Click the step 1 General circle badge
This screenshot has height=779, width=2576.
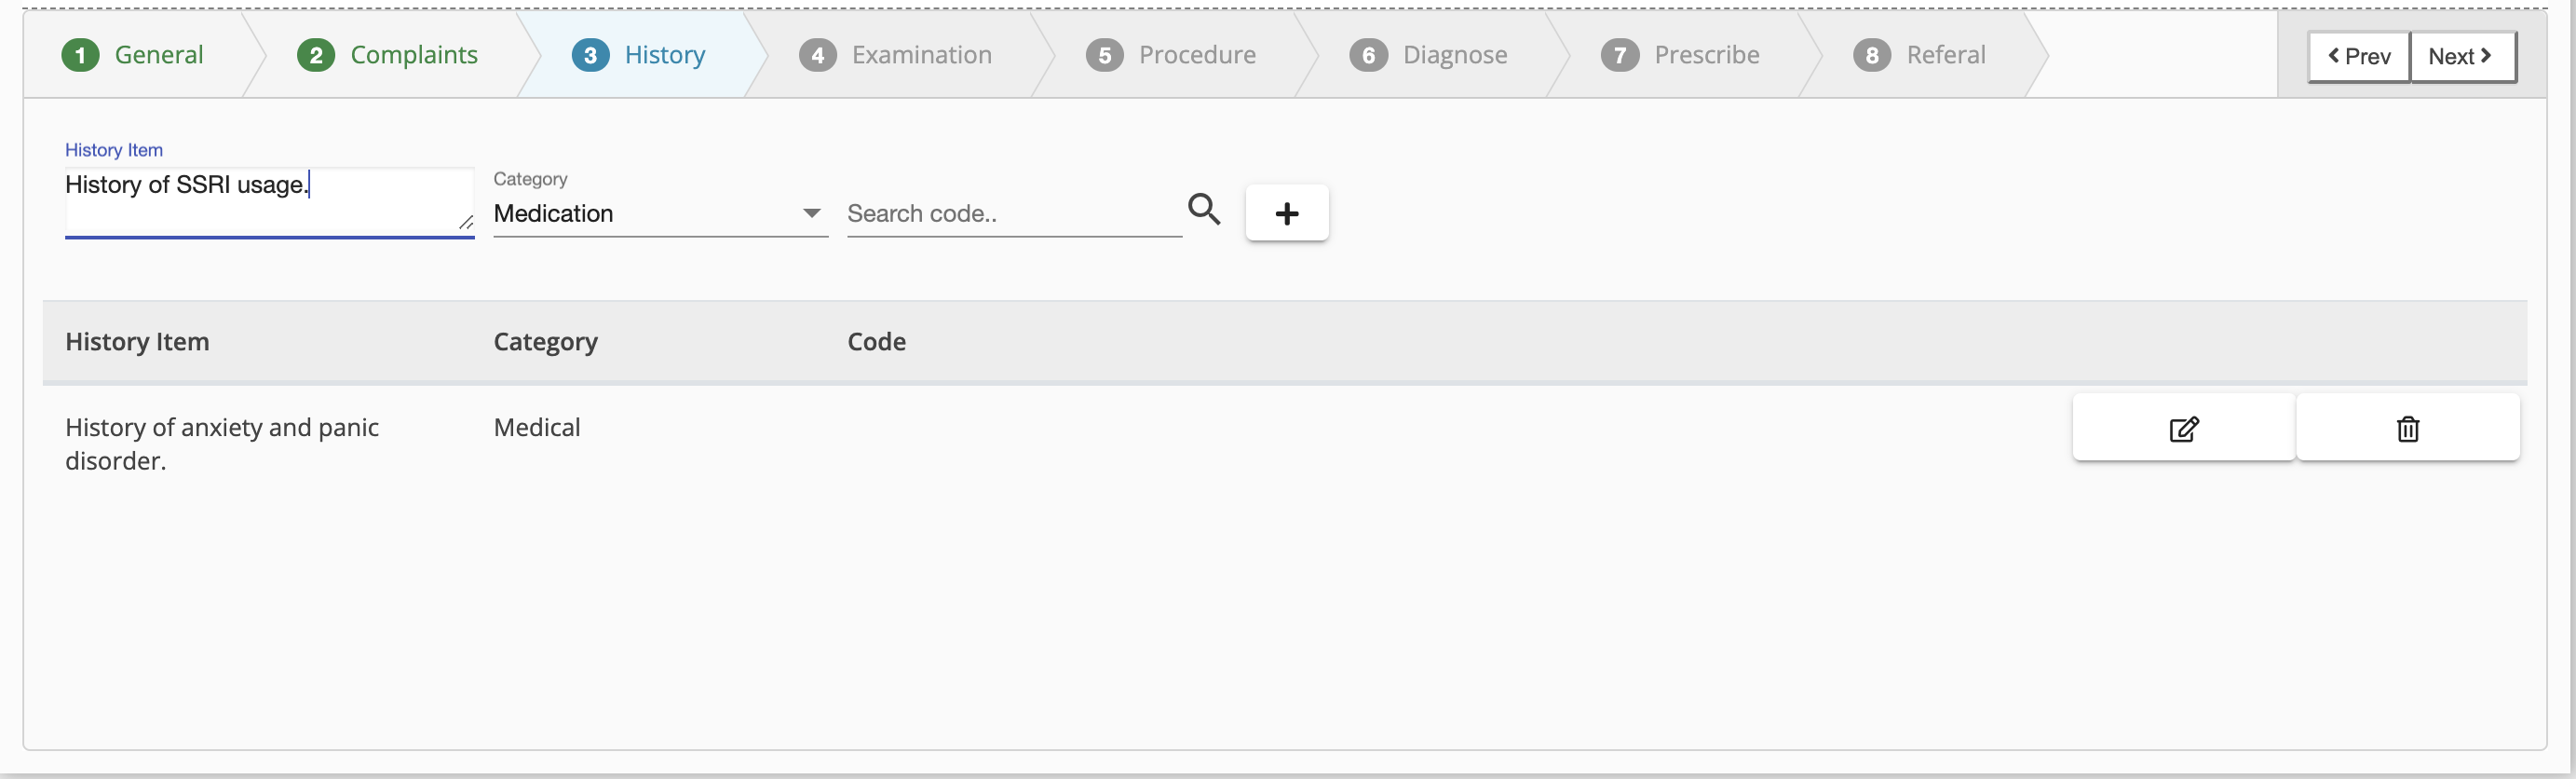click(80, 55)
